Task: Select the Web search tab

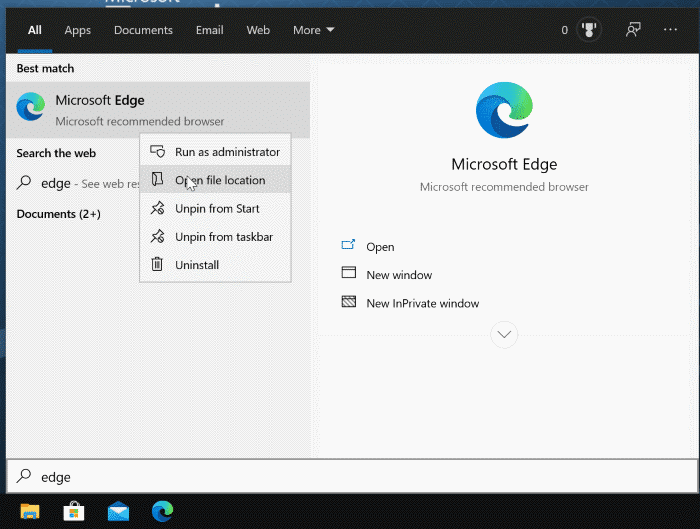Action: (258, 30)
